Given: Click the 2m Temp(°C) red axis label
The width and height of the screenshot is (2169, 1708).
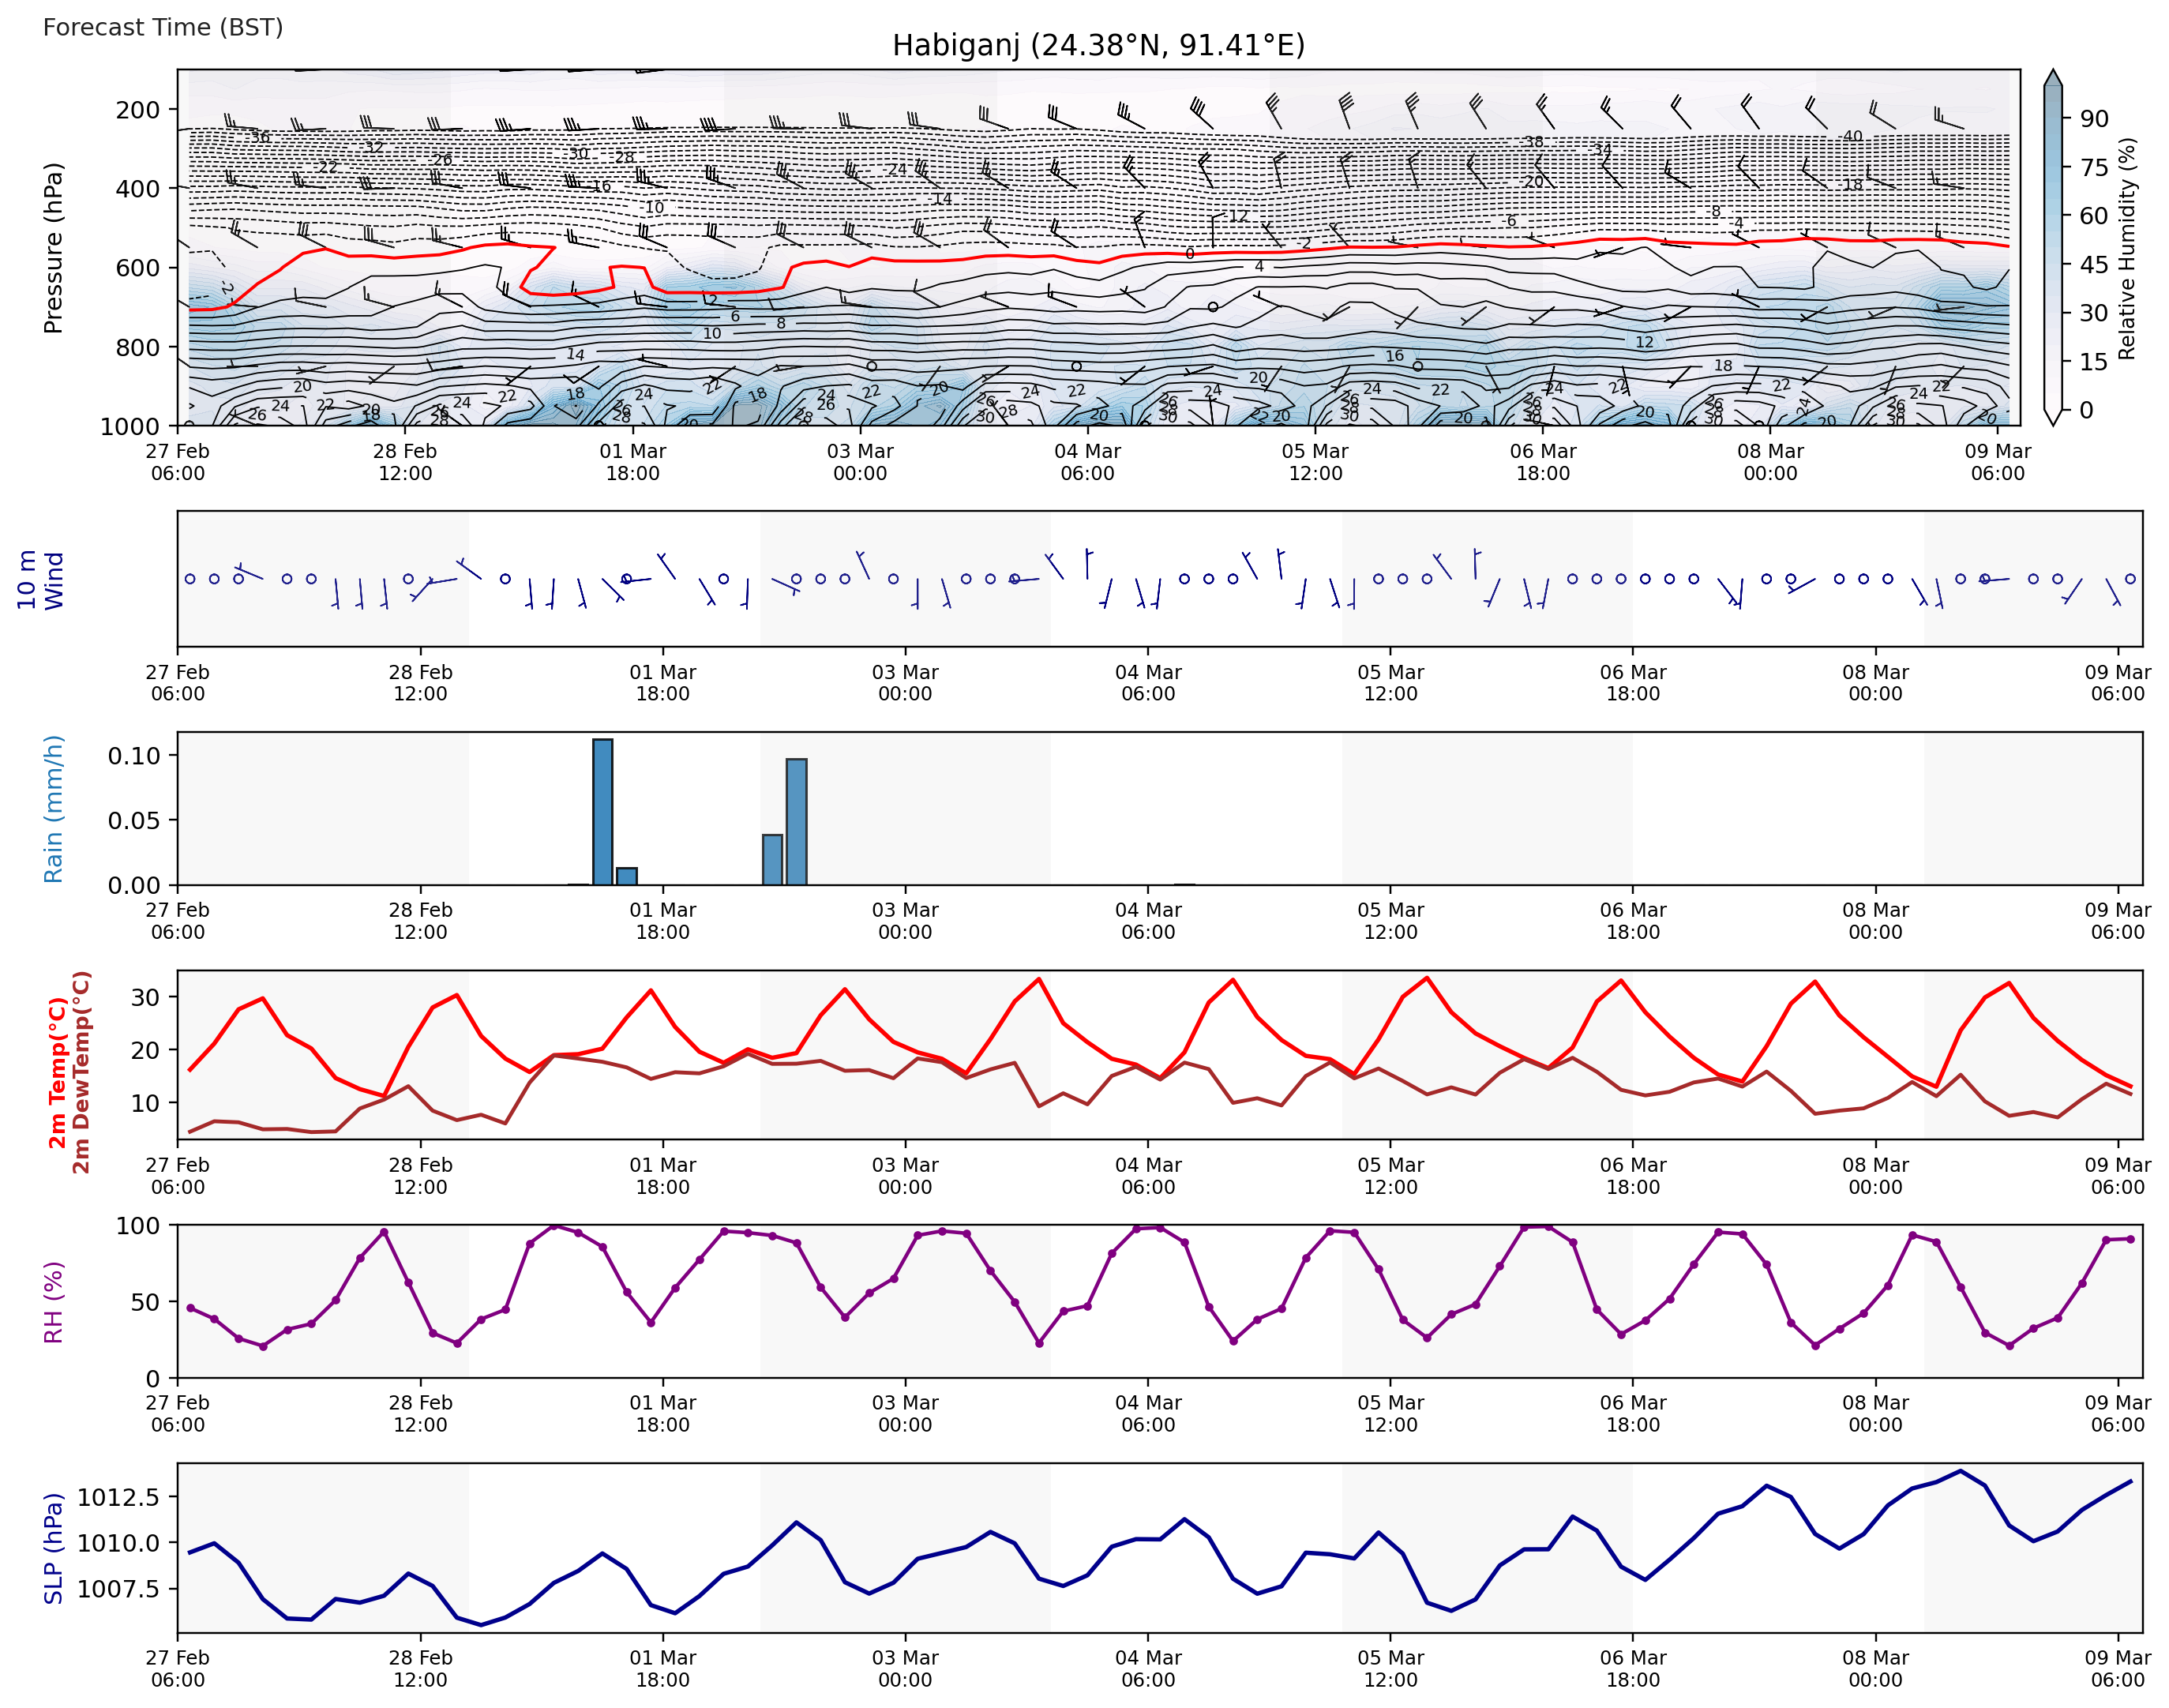Looking at the screenshot, I should tap(57, 1072).
